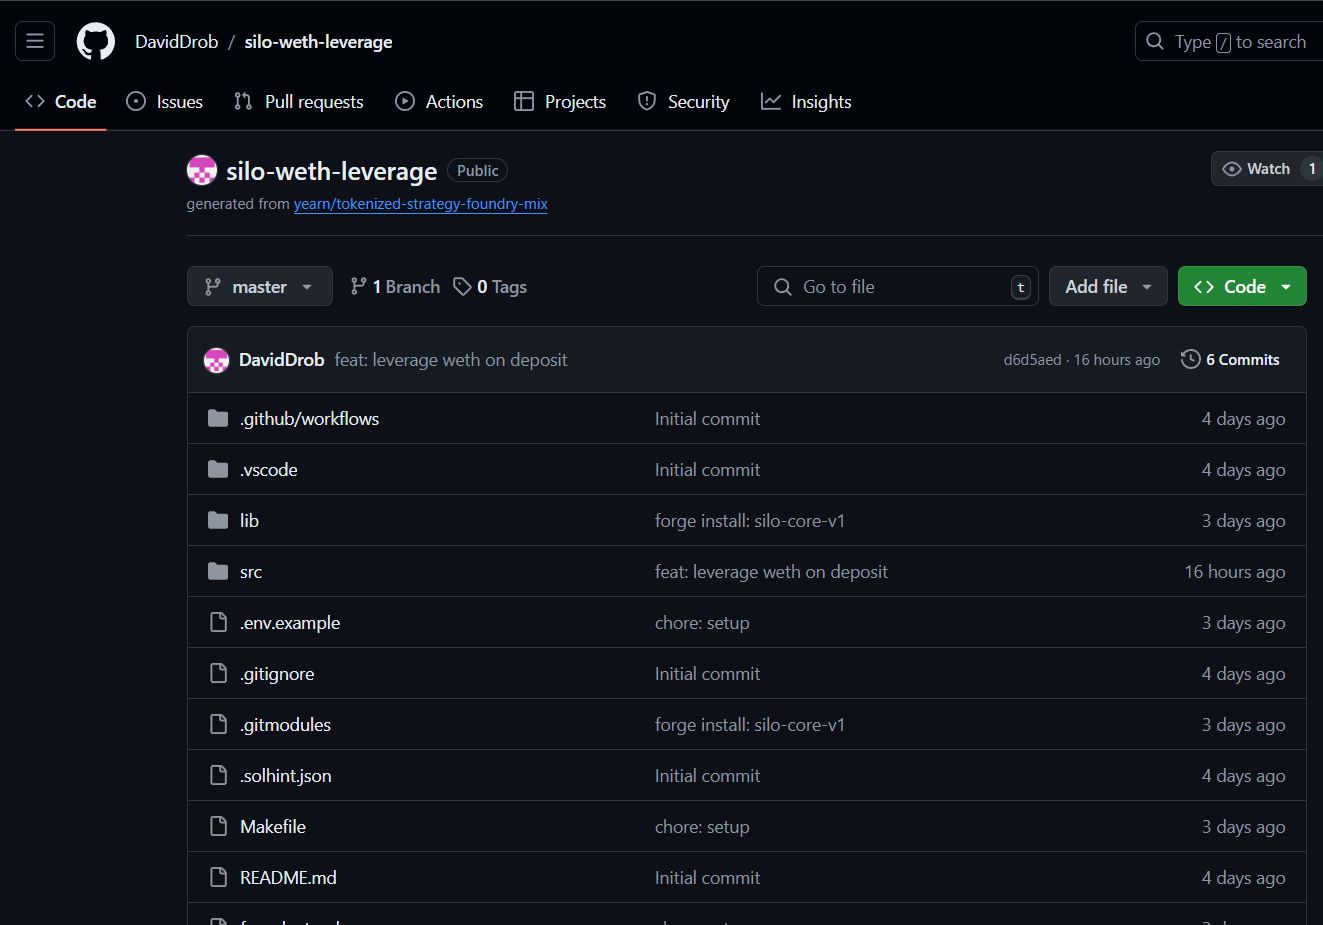
Task: Open the Projects tab
Action: (560, 101)
